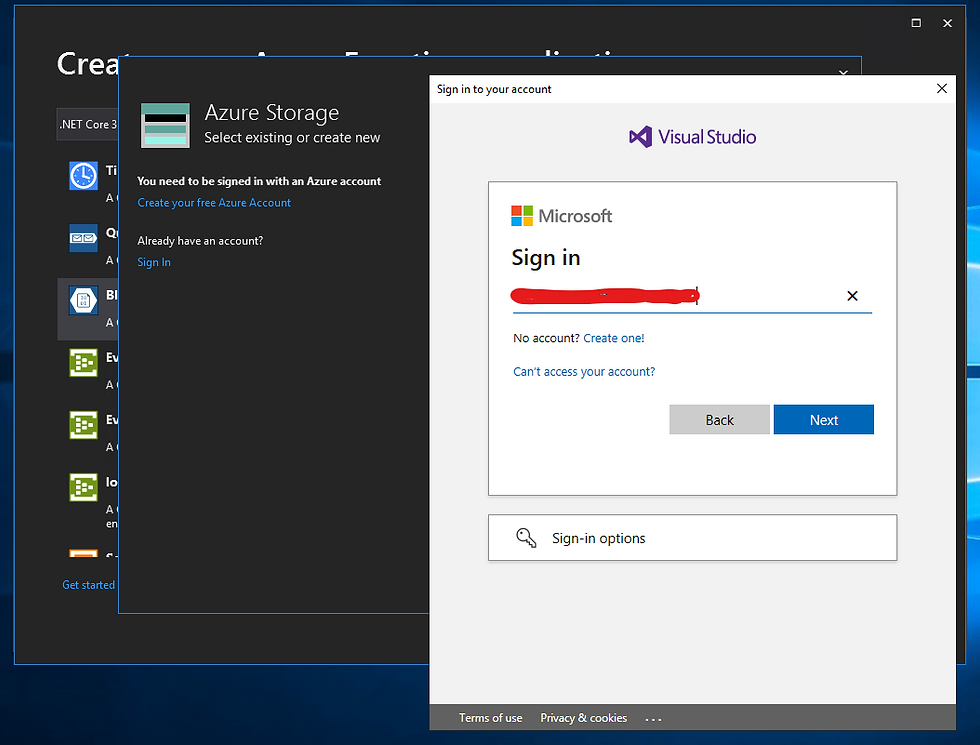Open Can't access your account? link

(584, 372)
